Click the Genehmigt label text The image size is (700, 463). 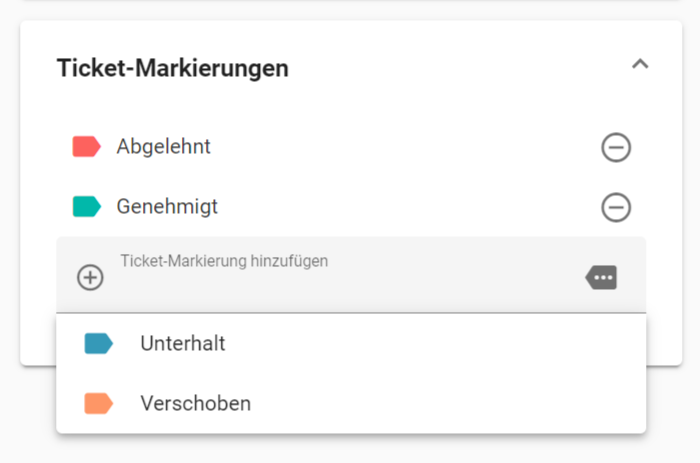167,207
